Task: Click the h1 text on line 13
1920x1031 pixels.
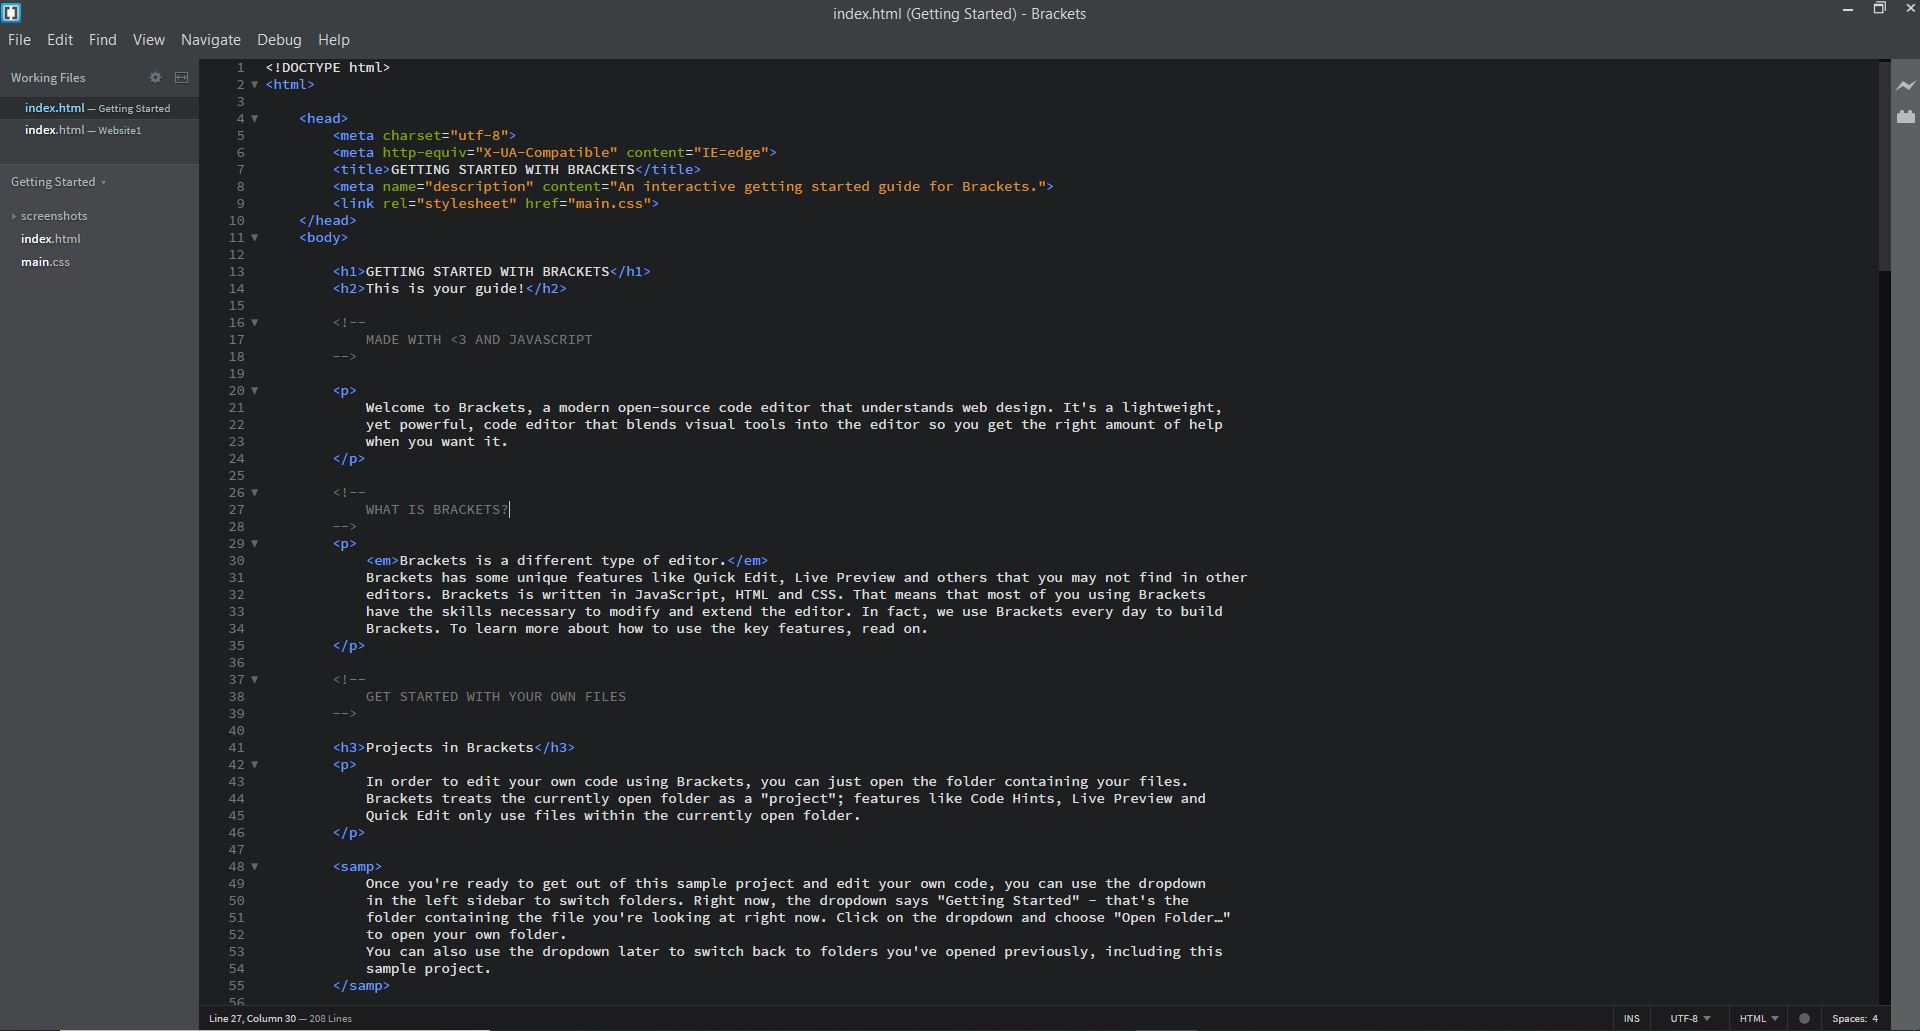Action: click(488, 272)
